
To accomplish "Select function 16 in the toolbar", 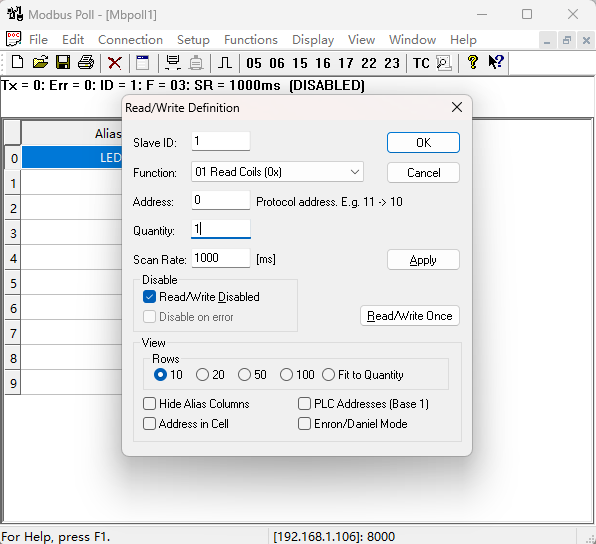I will point(323,63).
